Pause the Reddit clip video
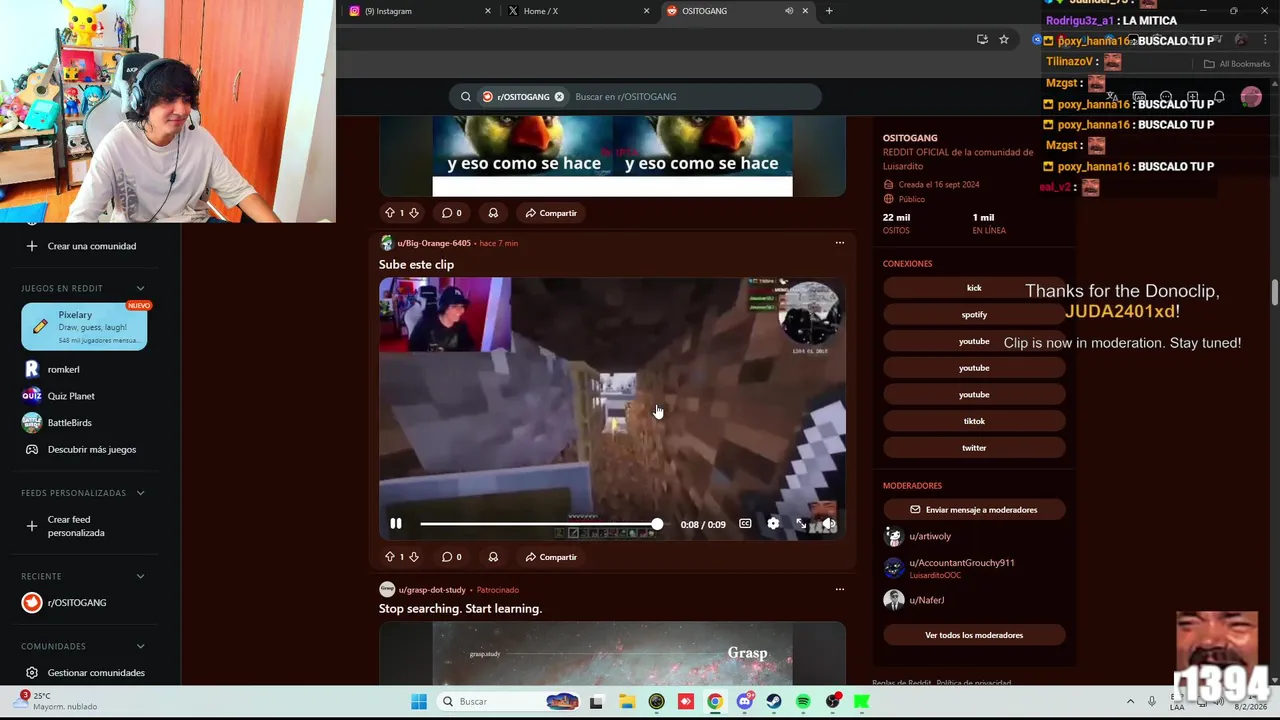 click(x=396, y=524)
